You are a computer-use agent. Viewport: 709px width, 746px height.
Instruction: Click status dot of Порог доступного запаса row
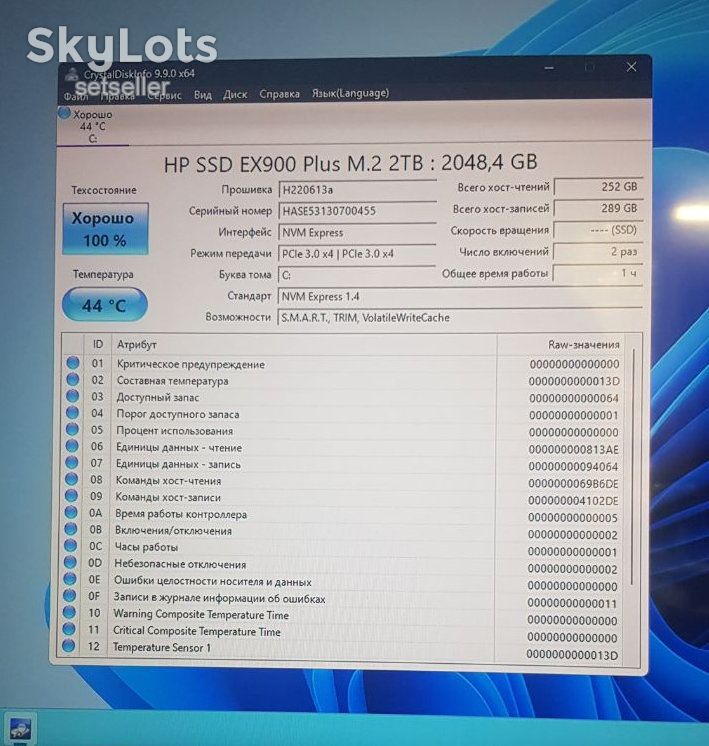click(72, 412)
